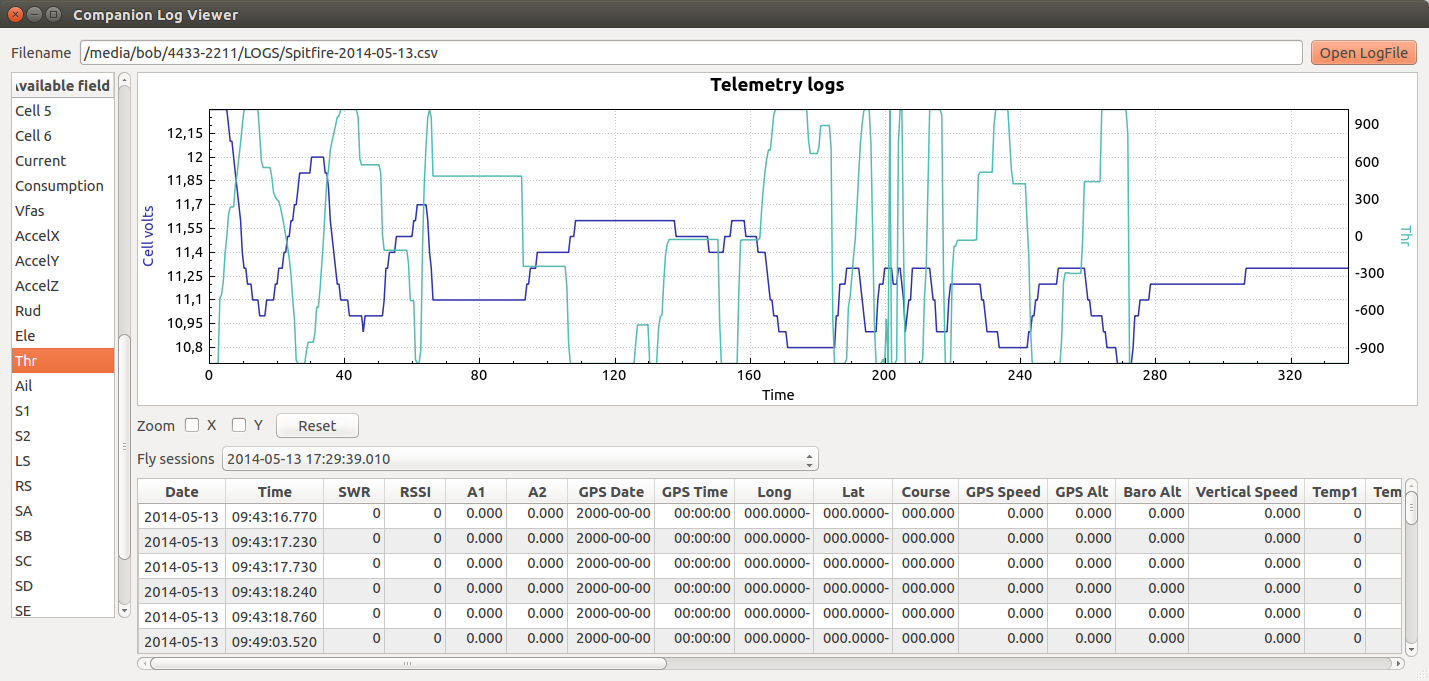
Task: Select the AccelZ field
Action: pyautogui.click(x=63, y=285)
